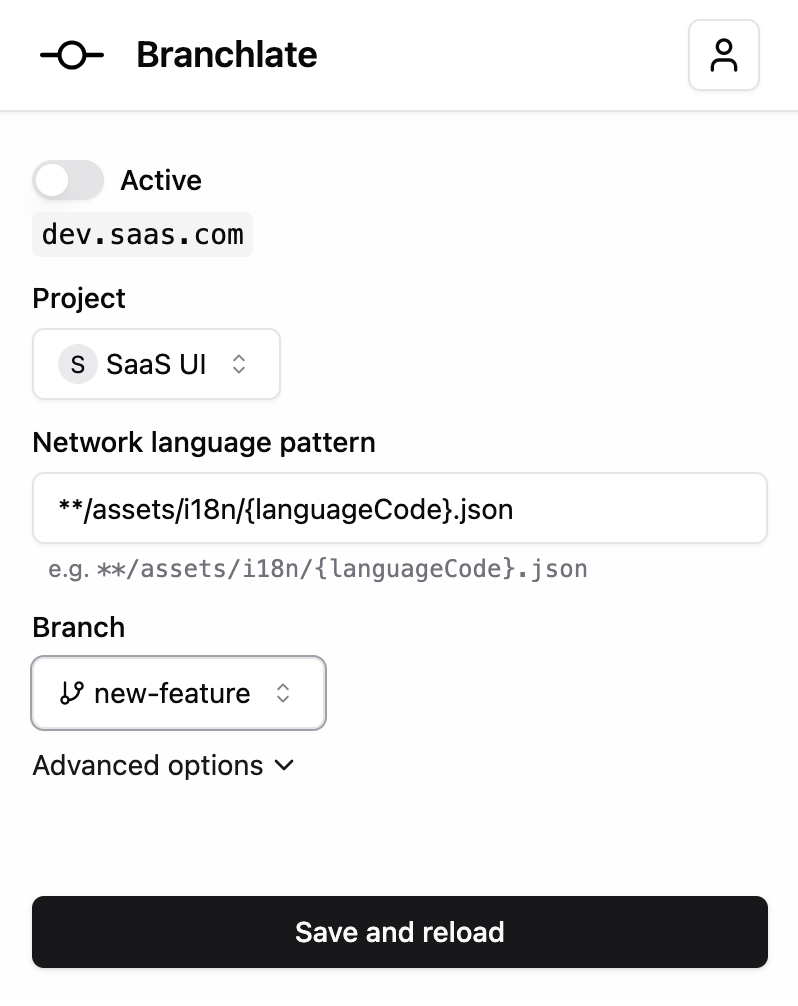Expand Advanced options
Screen dimensions: 798x1006
[164, 765]
